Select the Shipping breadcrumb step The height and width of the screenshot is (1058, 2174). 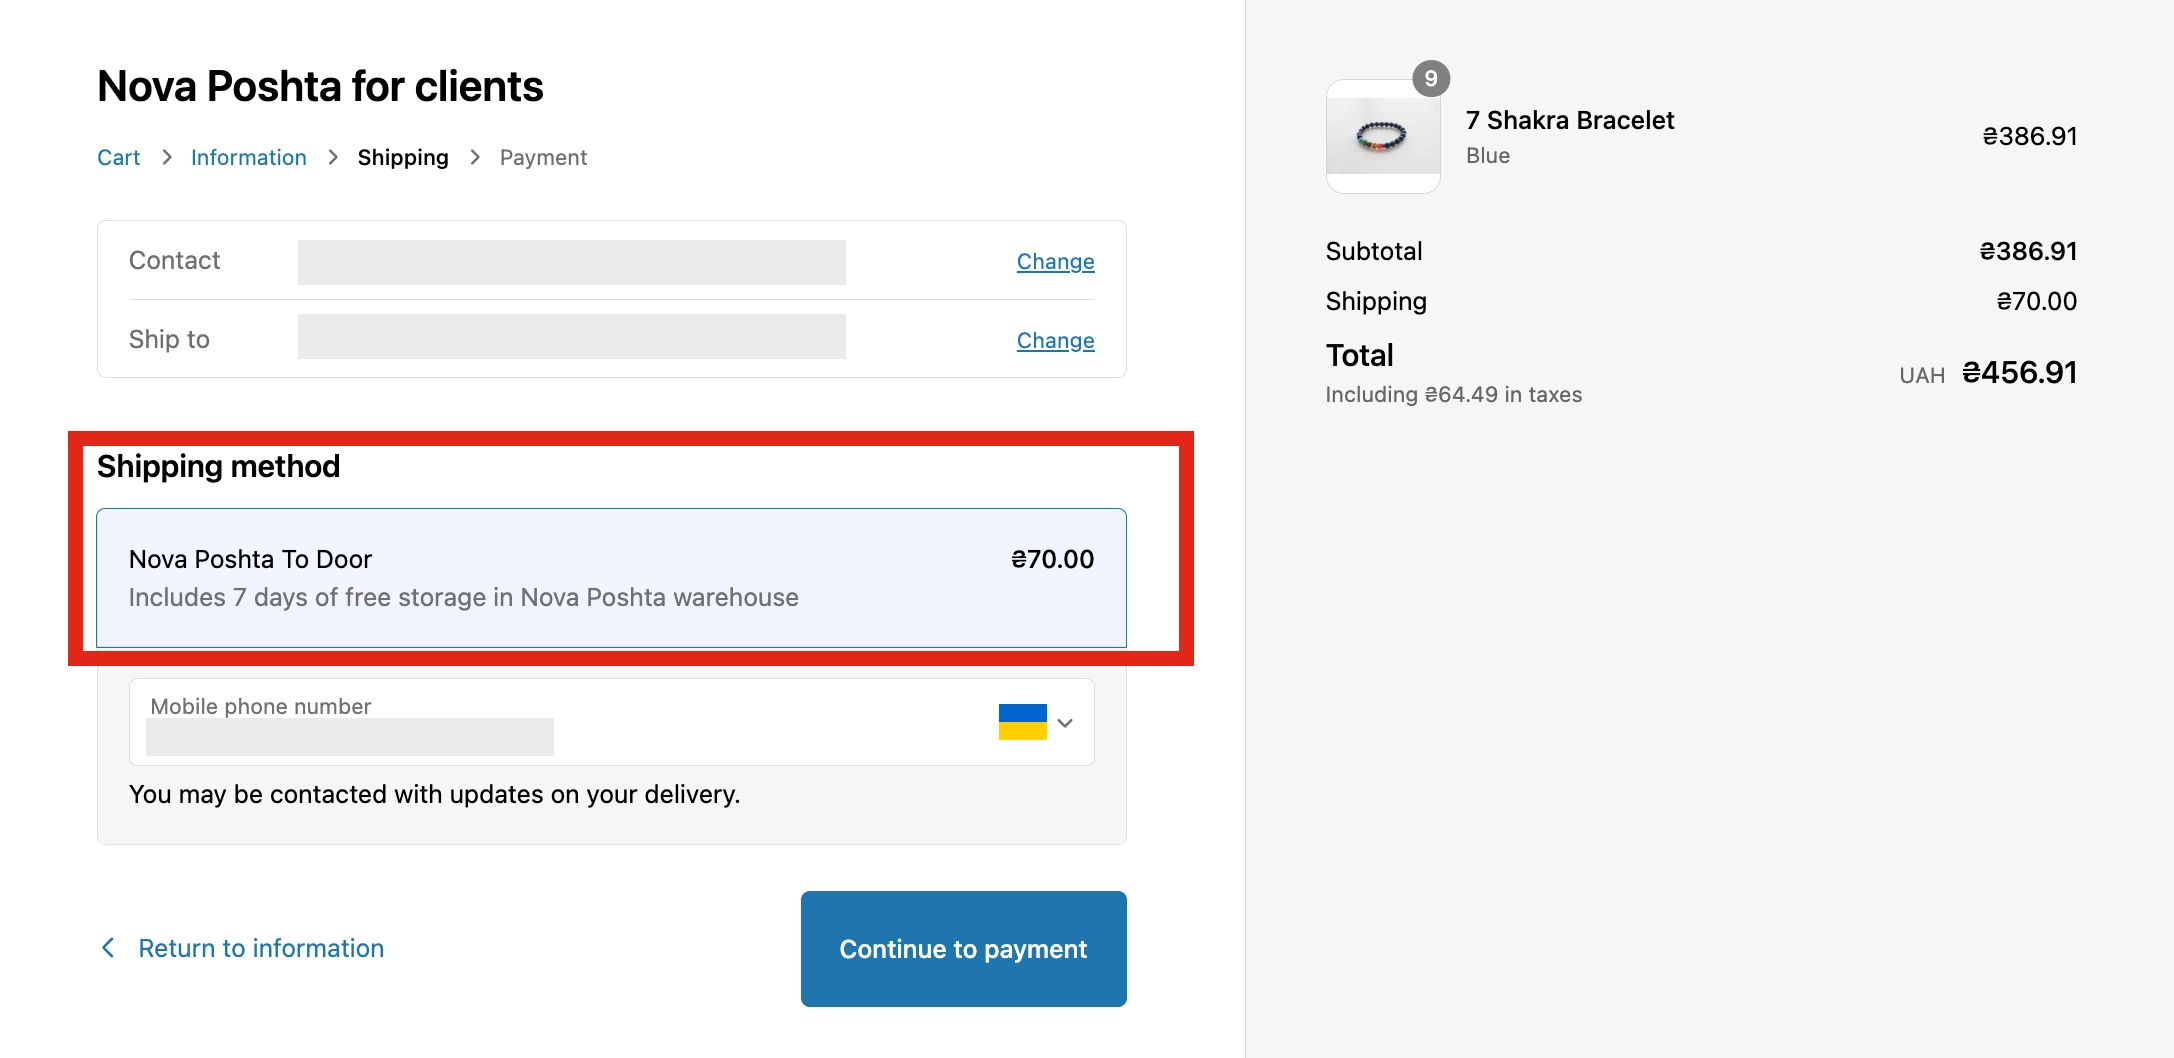[x=403, y=157]
